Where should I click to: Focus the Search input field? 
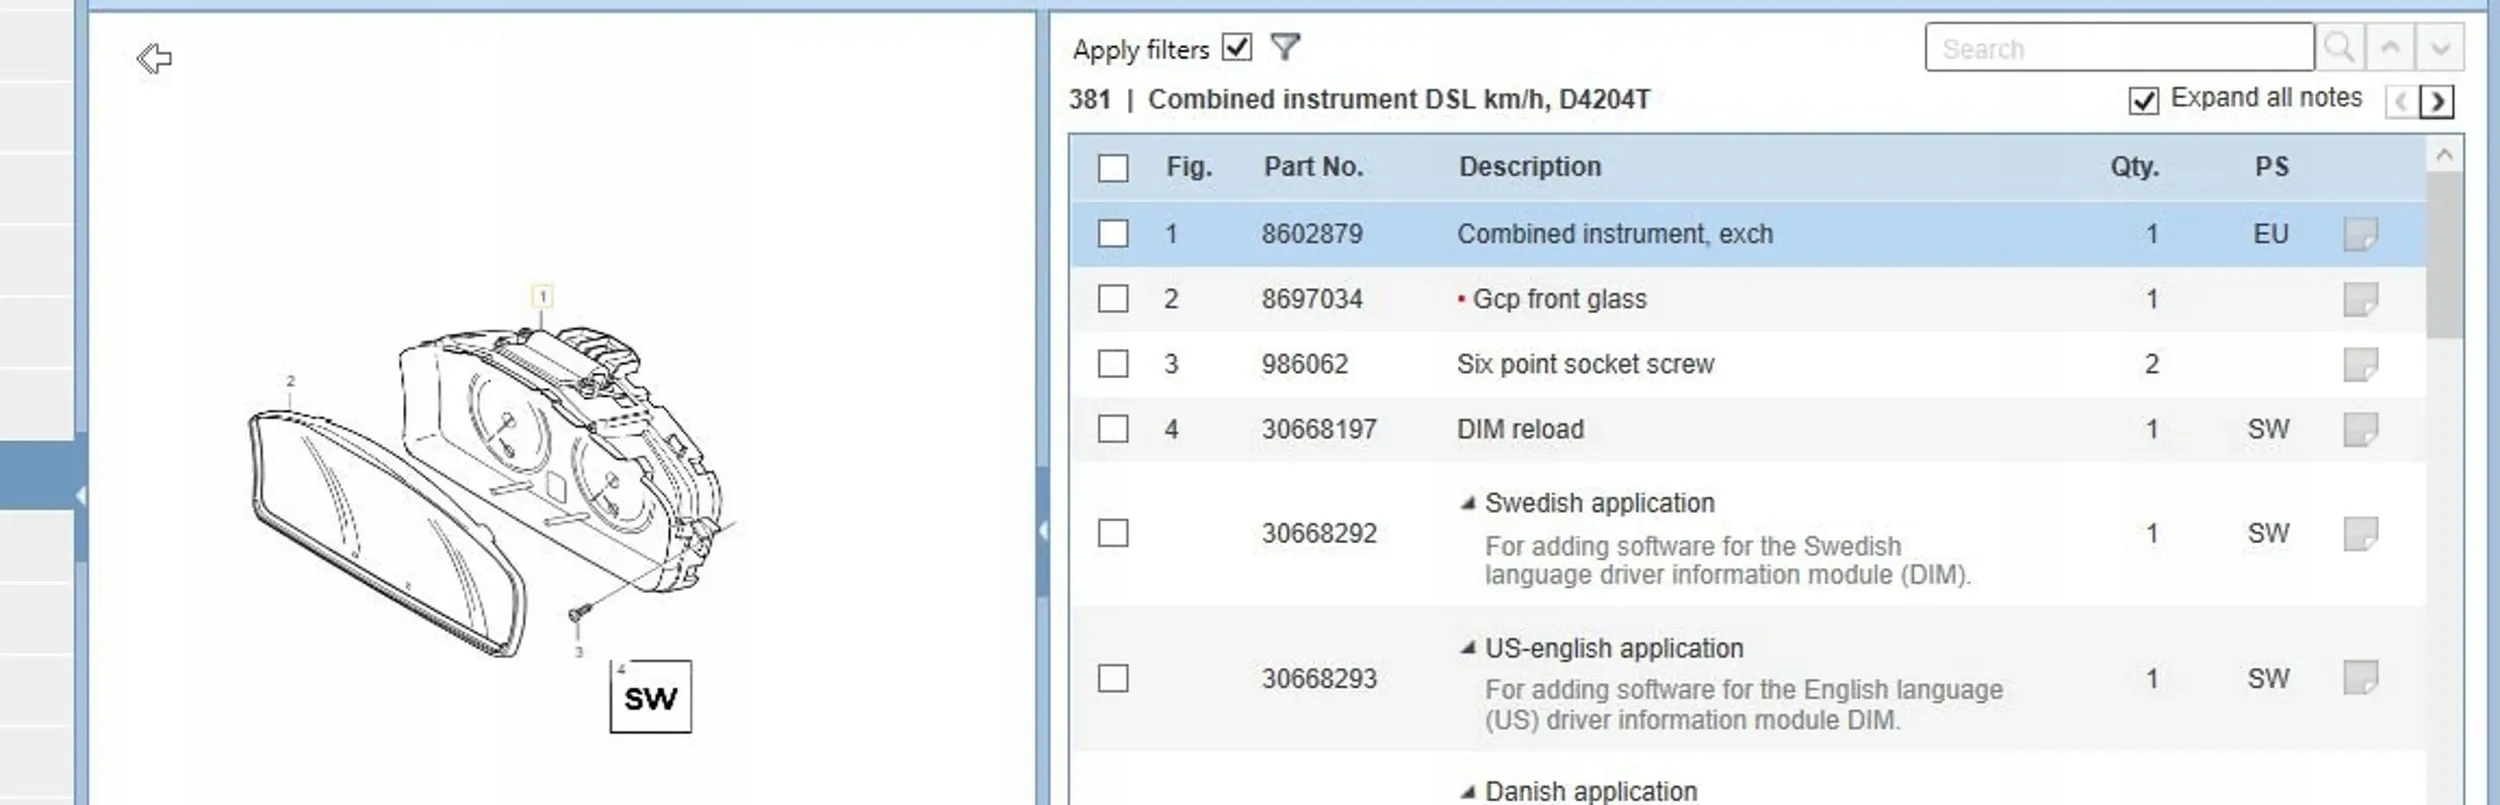(x=2118, y=48)
